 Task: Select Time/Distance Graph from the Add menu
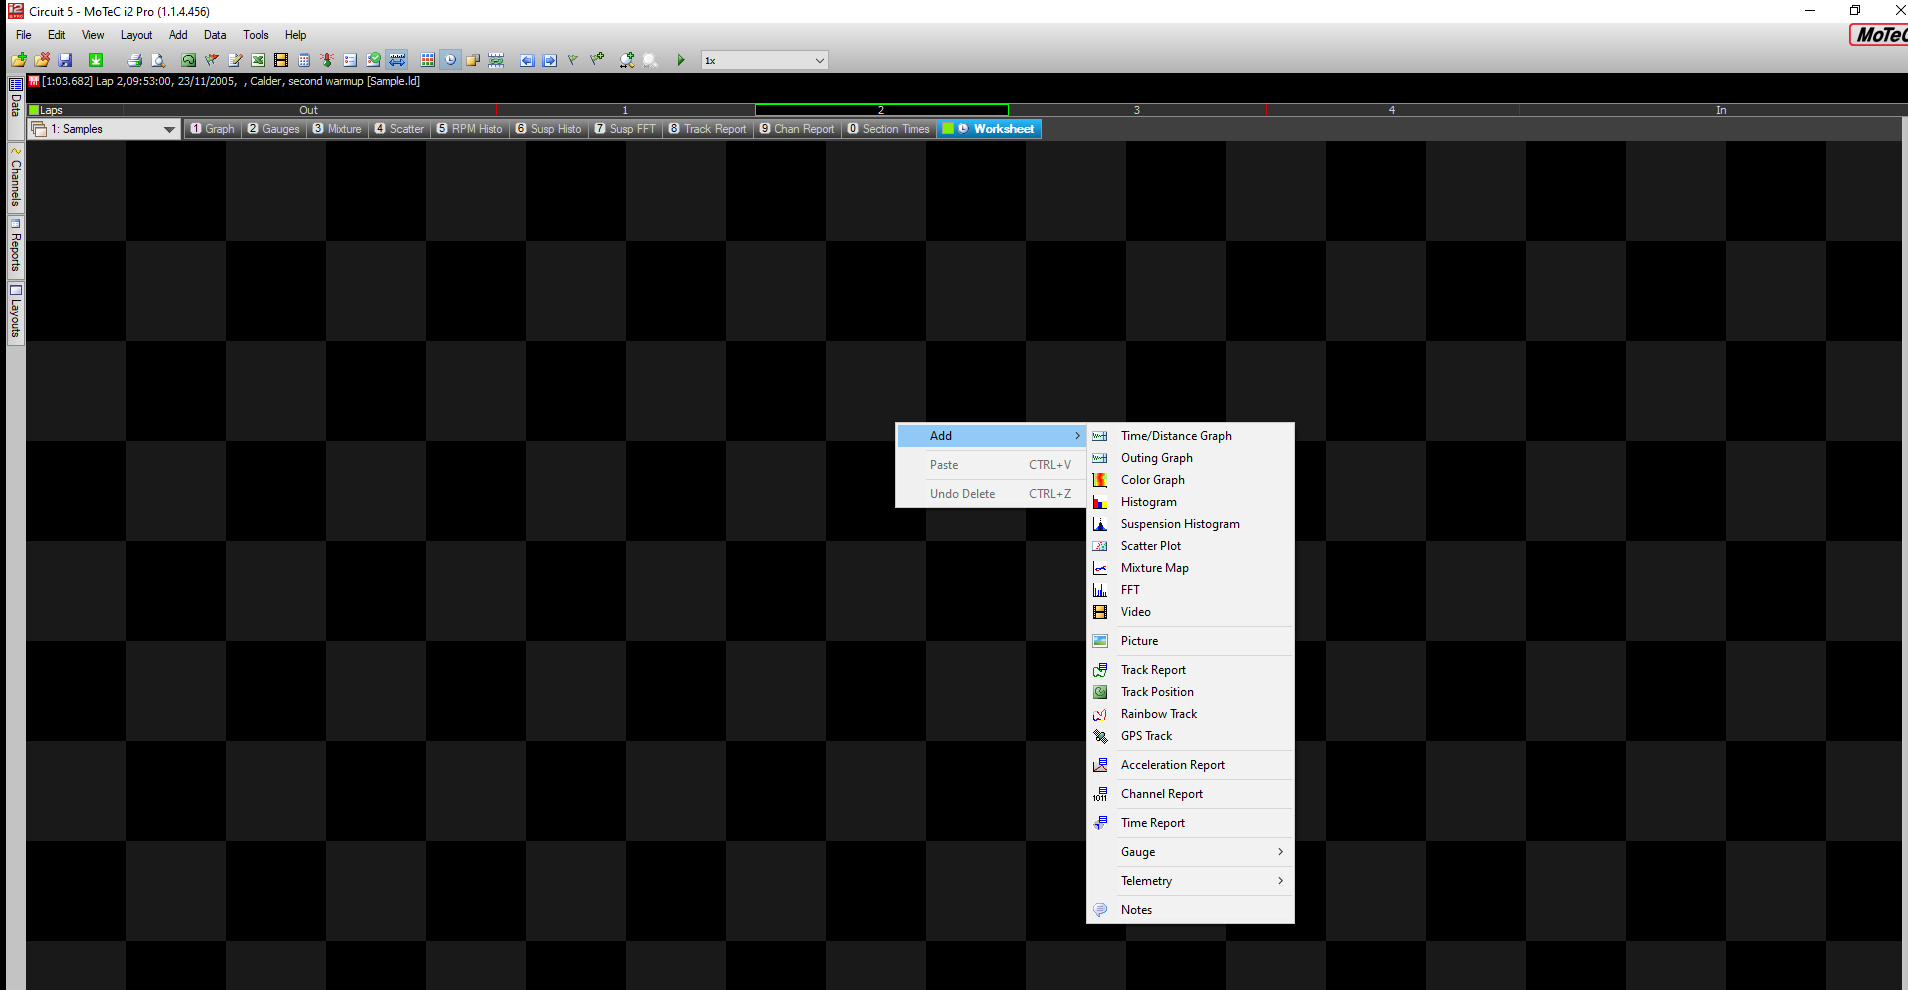click(x=1190, y=436)
